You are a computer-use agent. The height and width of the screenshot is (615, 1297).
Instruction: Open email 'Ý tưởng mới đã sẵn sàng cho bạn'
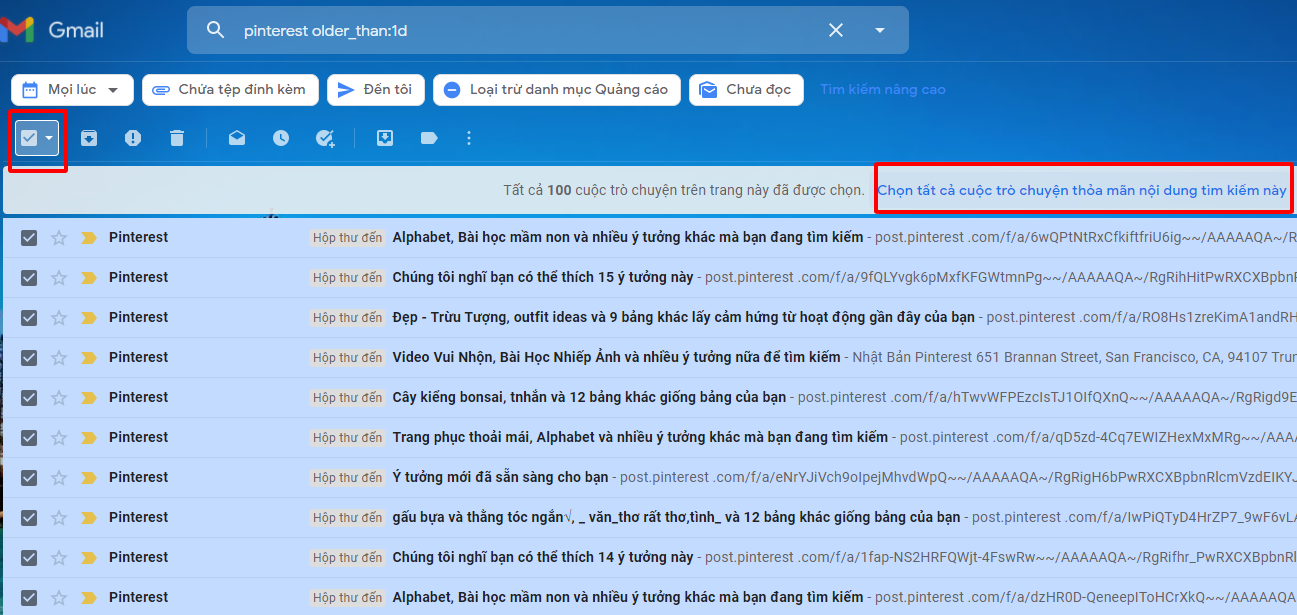pos(500,477)
